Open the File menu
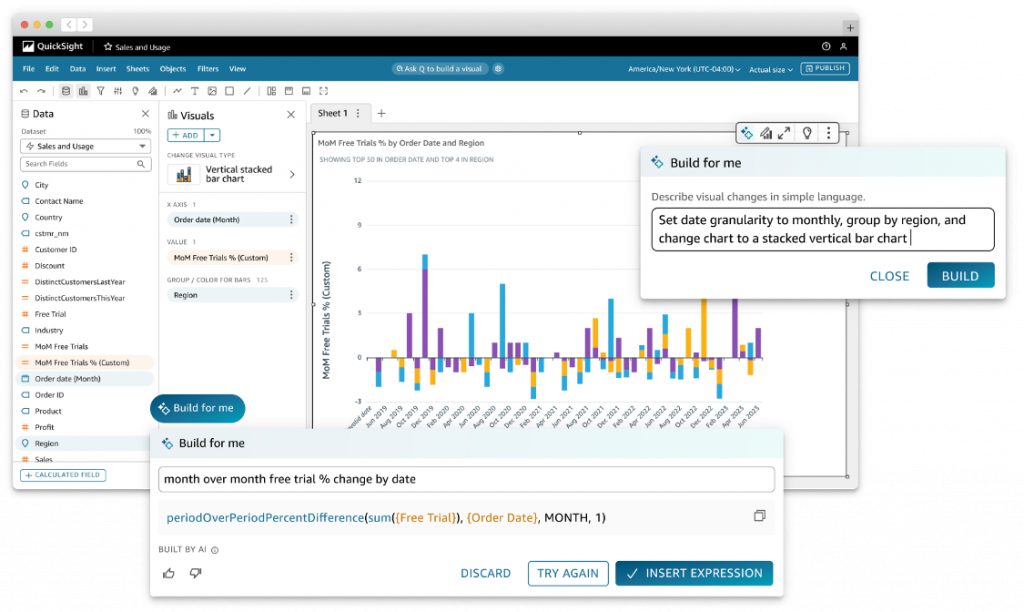The height and width of the screenshot is (612, 1024). [x=29, y=69]
